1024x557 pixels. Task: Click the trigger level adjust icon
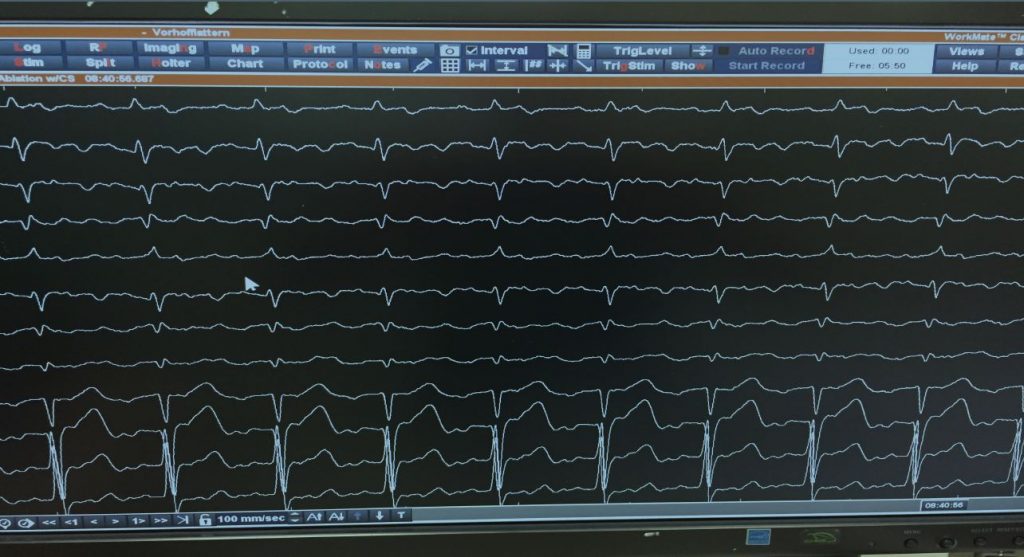point(702,50)
